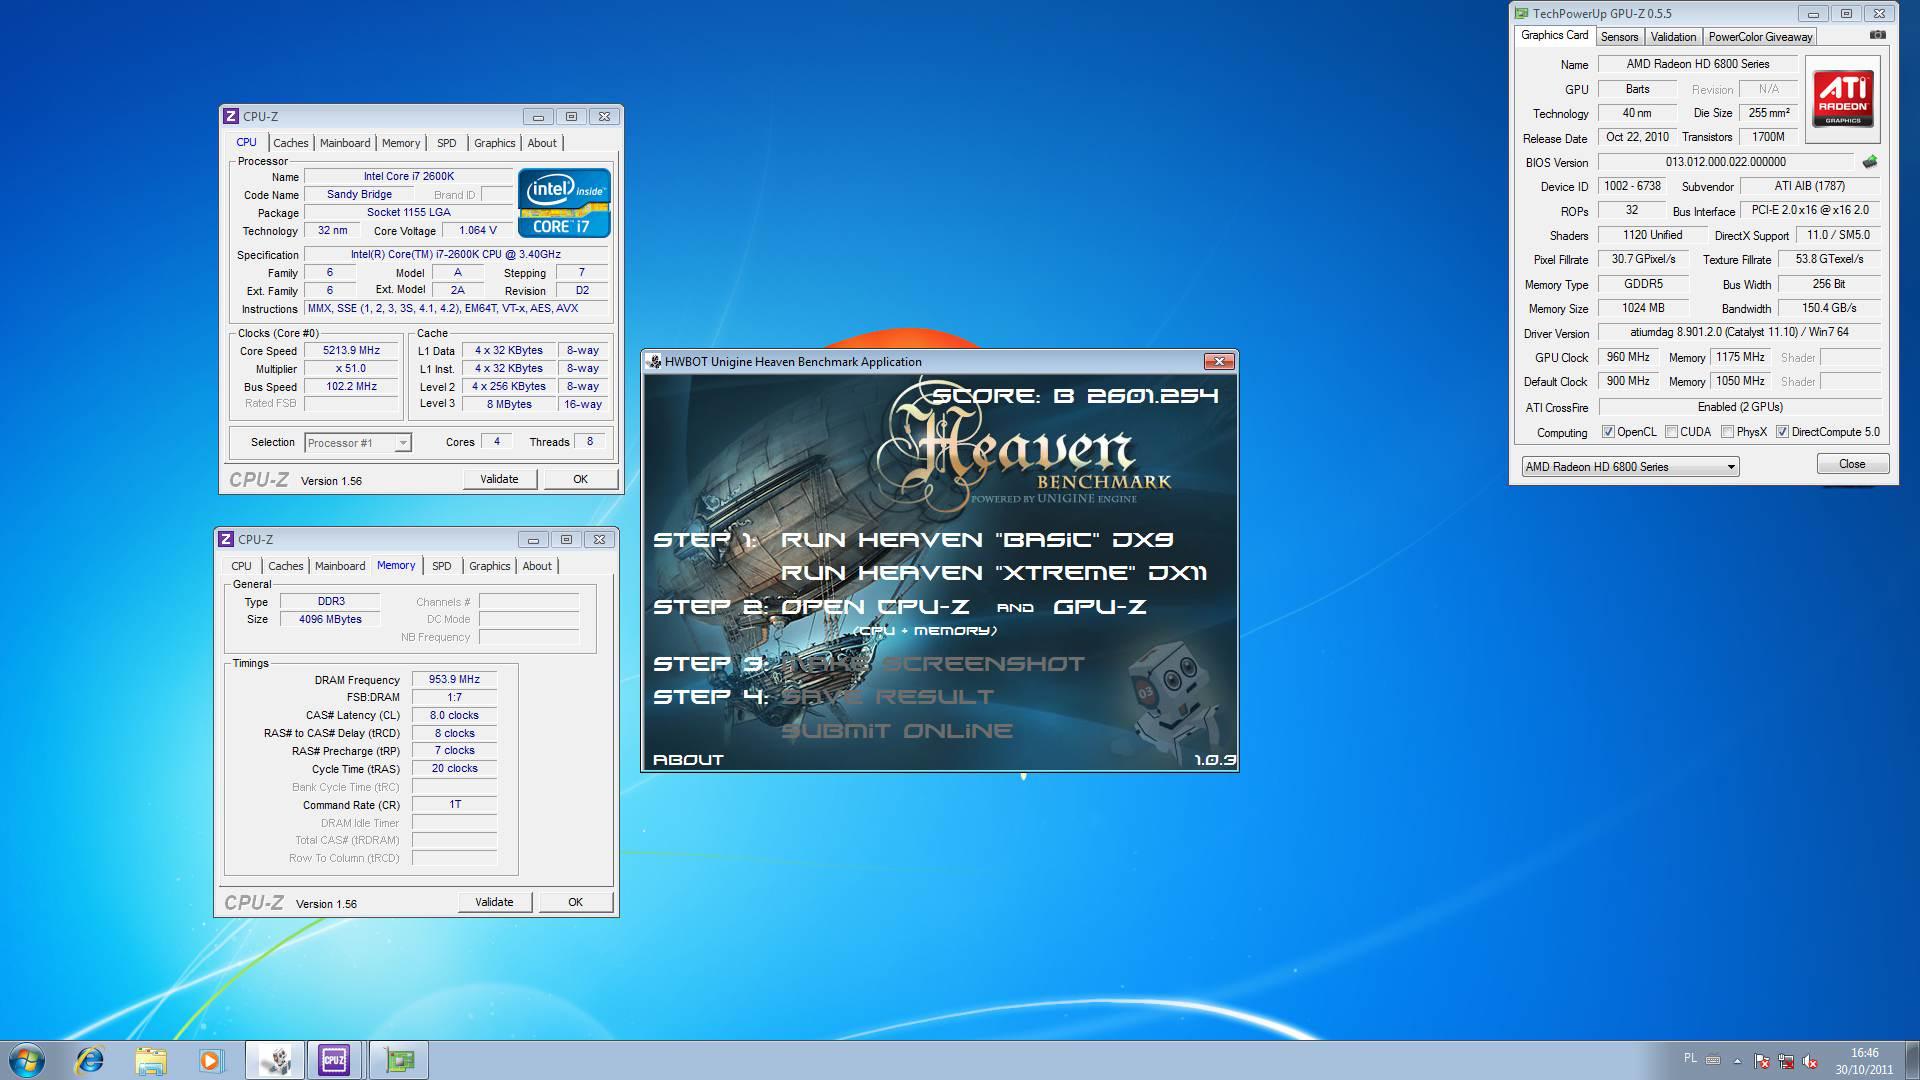The image size is (1920, 1080).
Task: Click the GPU-Z camera screenshot icon
Action: [1878, 35]
